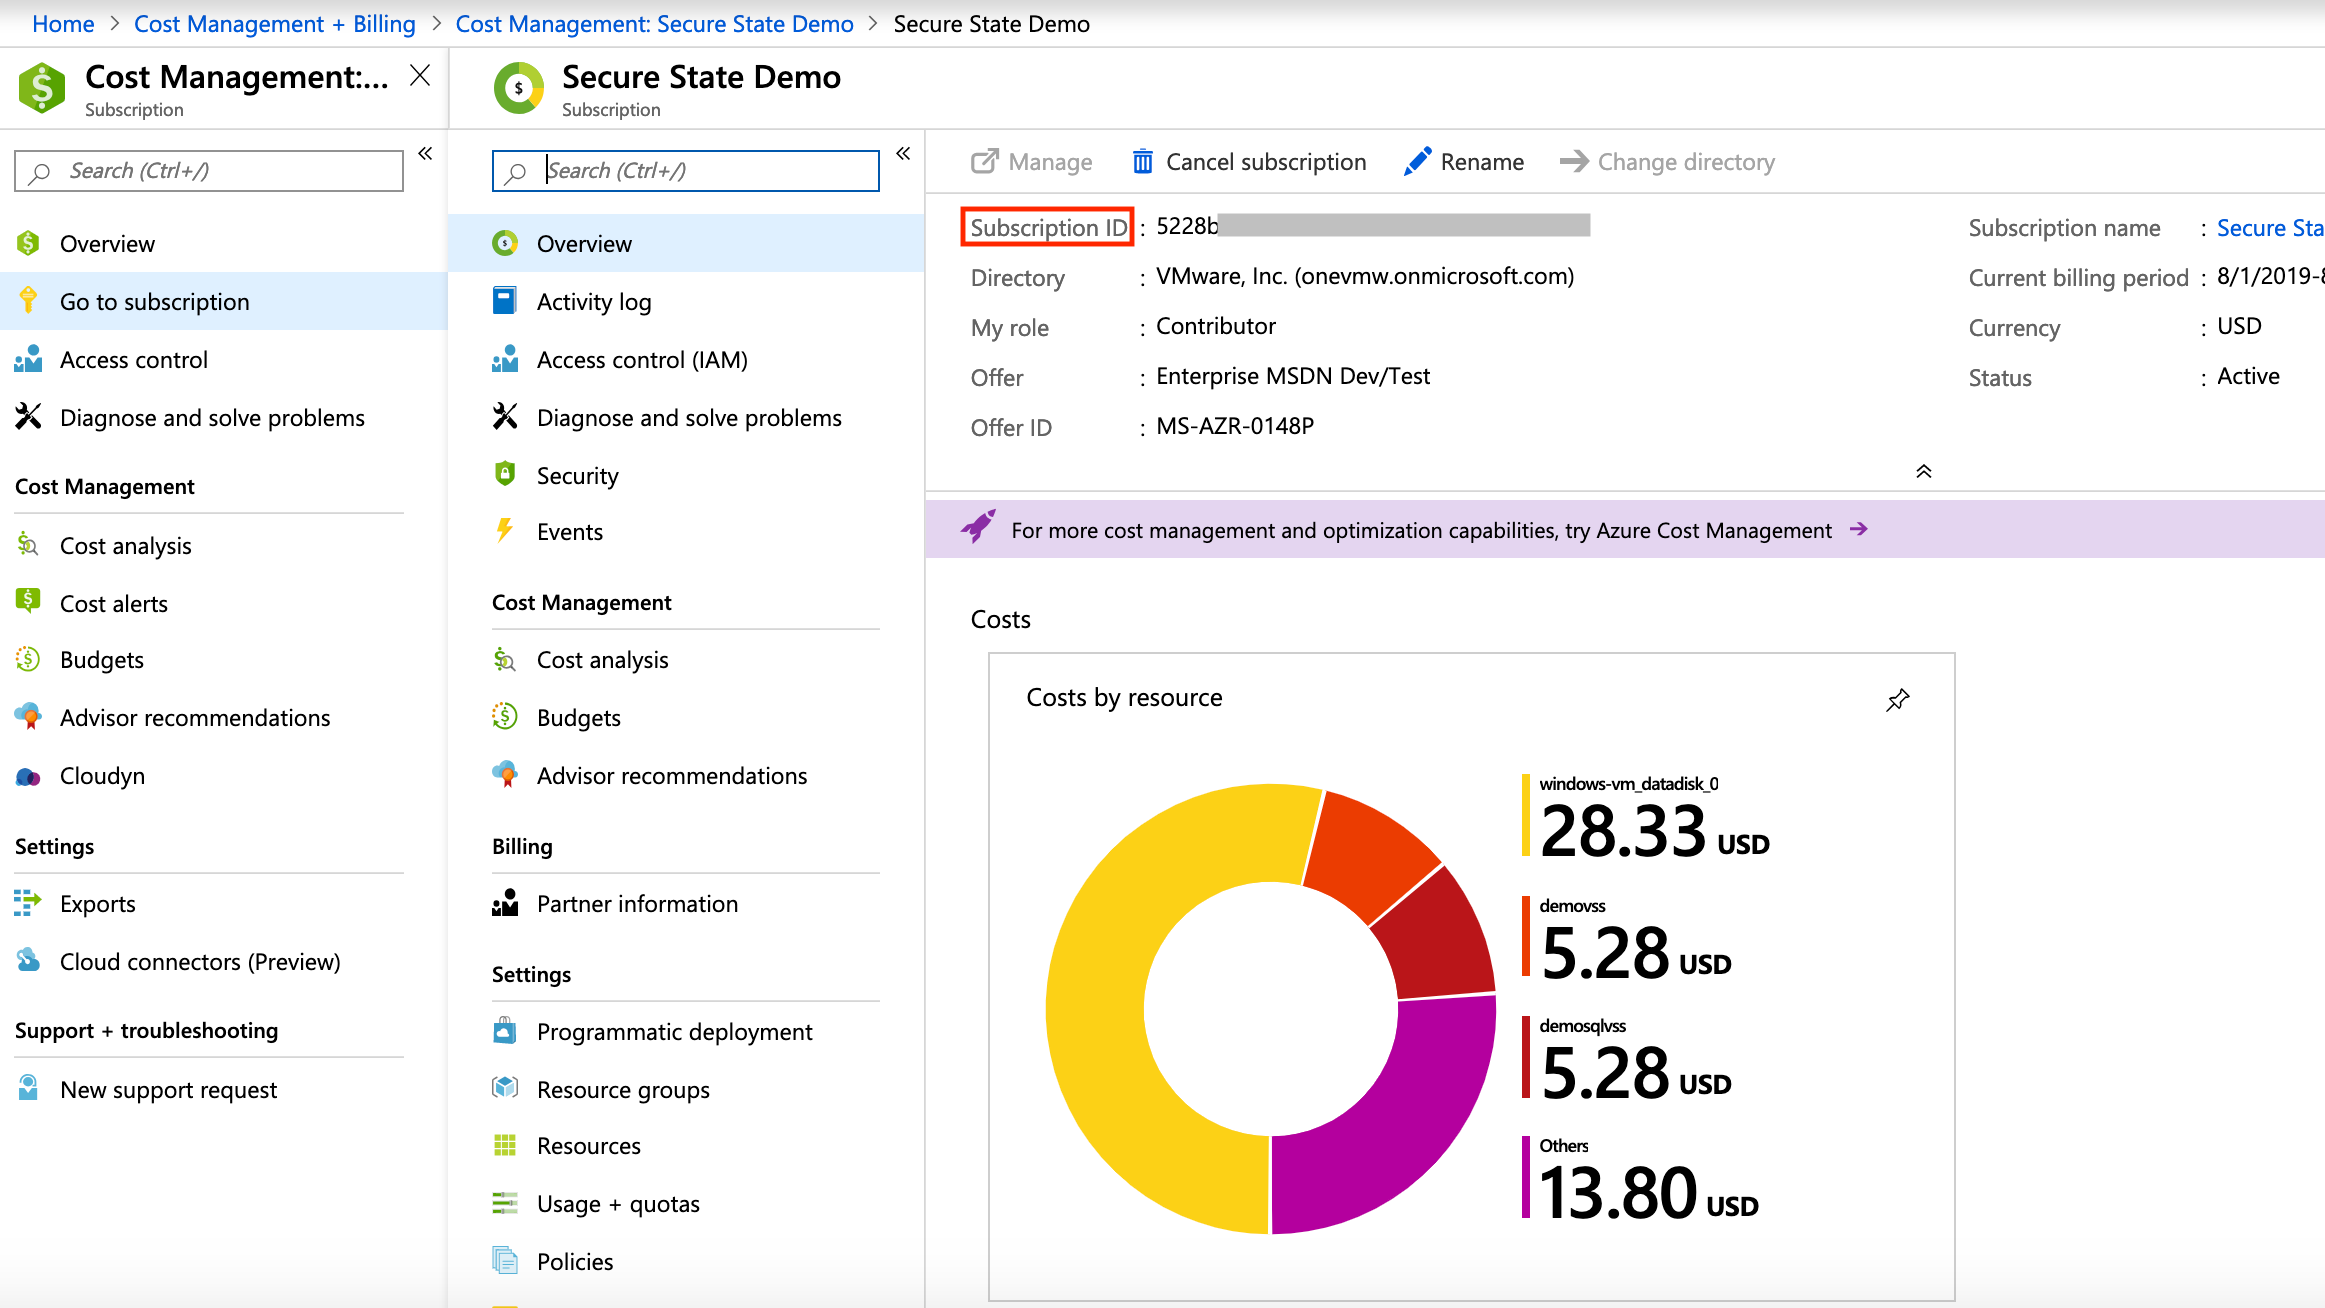This screenshot has height=1308, width=2325.
Task: Collapse the Secure State Demo menu
Action: [902, 153]
